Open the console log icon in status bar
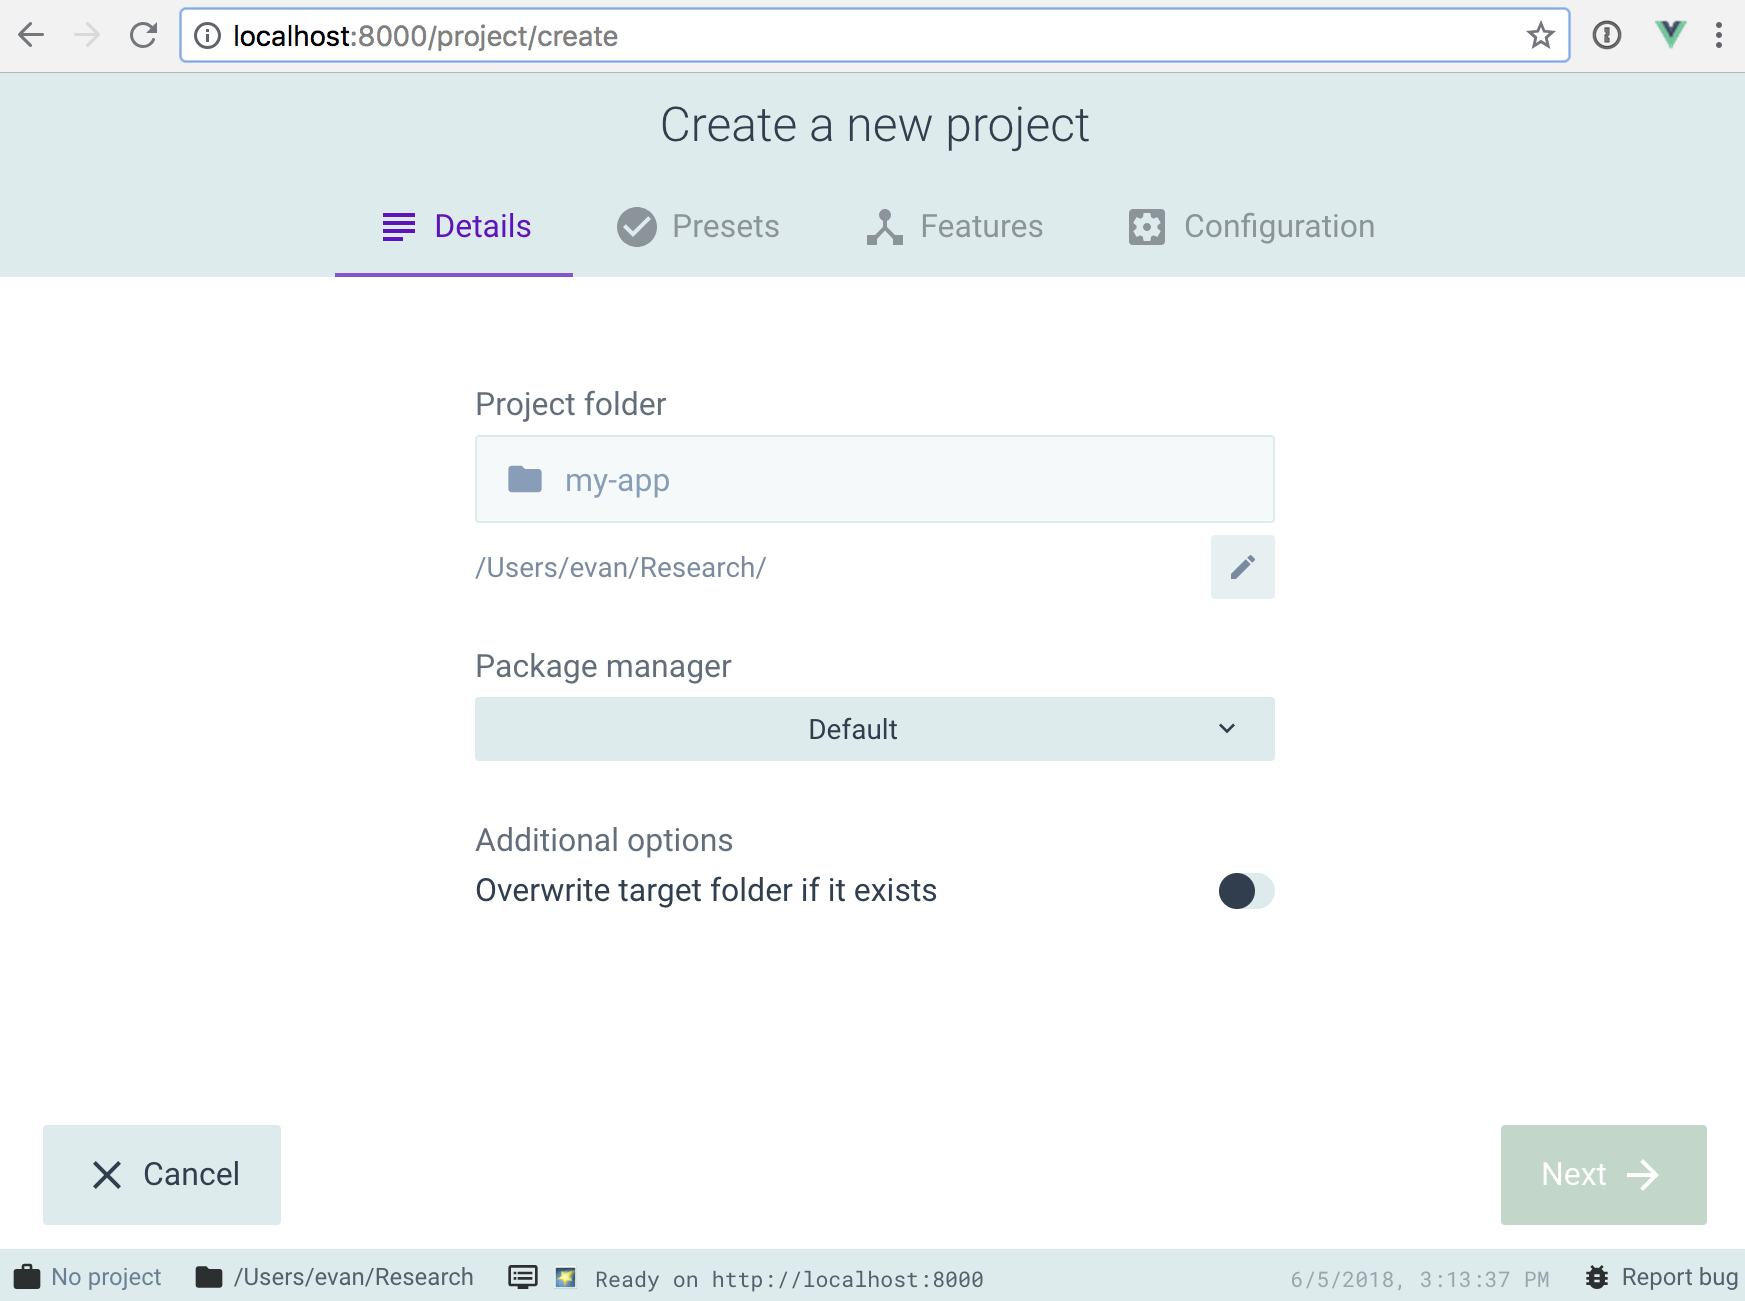Screen dimensions: 1745x1301 click(522, 1277)
